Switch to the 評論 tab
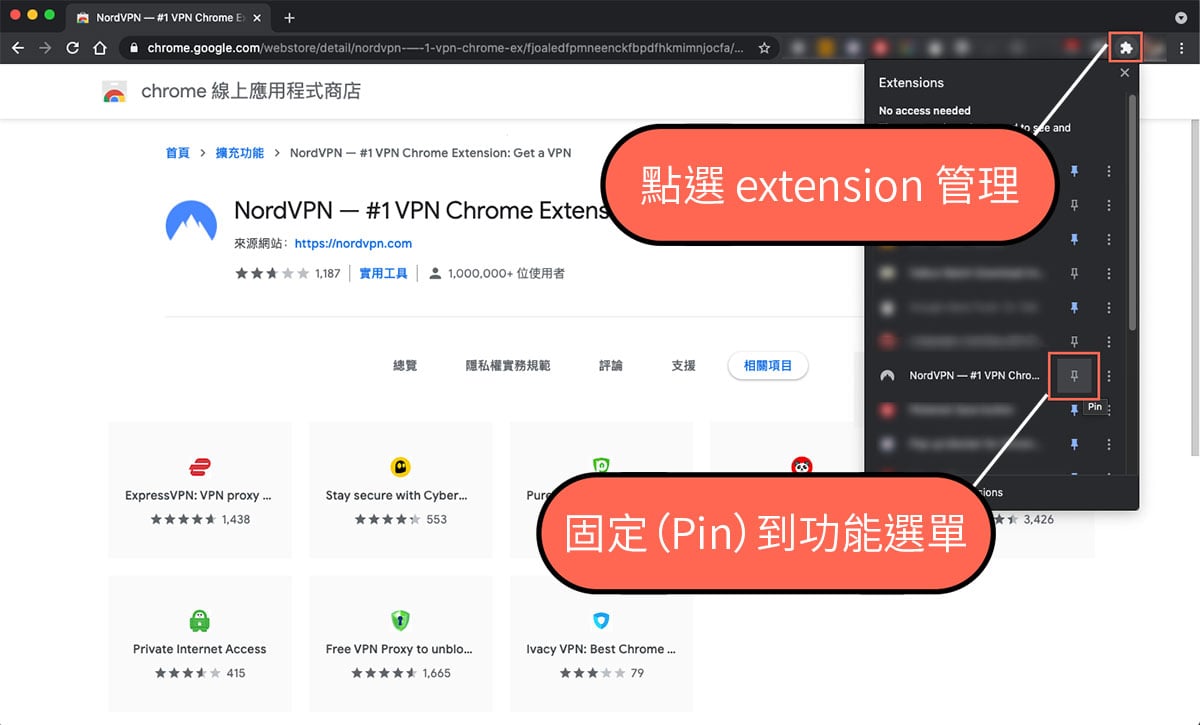The height and width of the screenshot is (725, 1200). pos(611,366)
